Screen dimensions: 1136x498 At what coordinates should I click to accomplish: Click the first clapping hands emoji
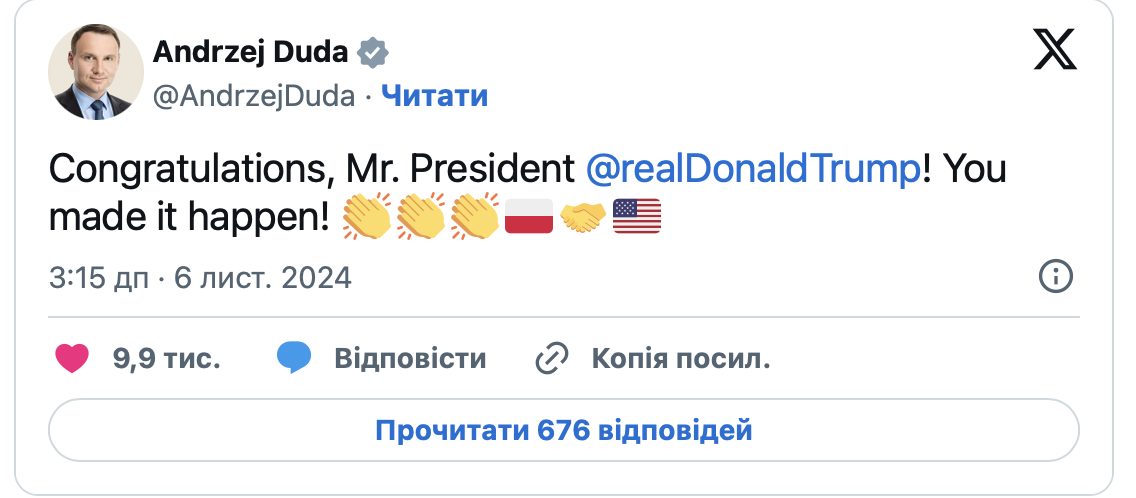(366, 216)
